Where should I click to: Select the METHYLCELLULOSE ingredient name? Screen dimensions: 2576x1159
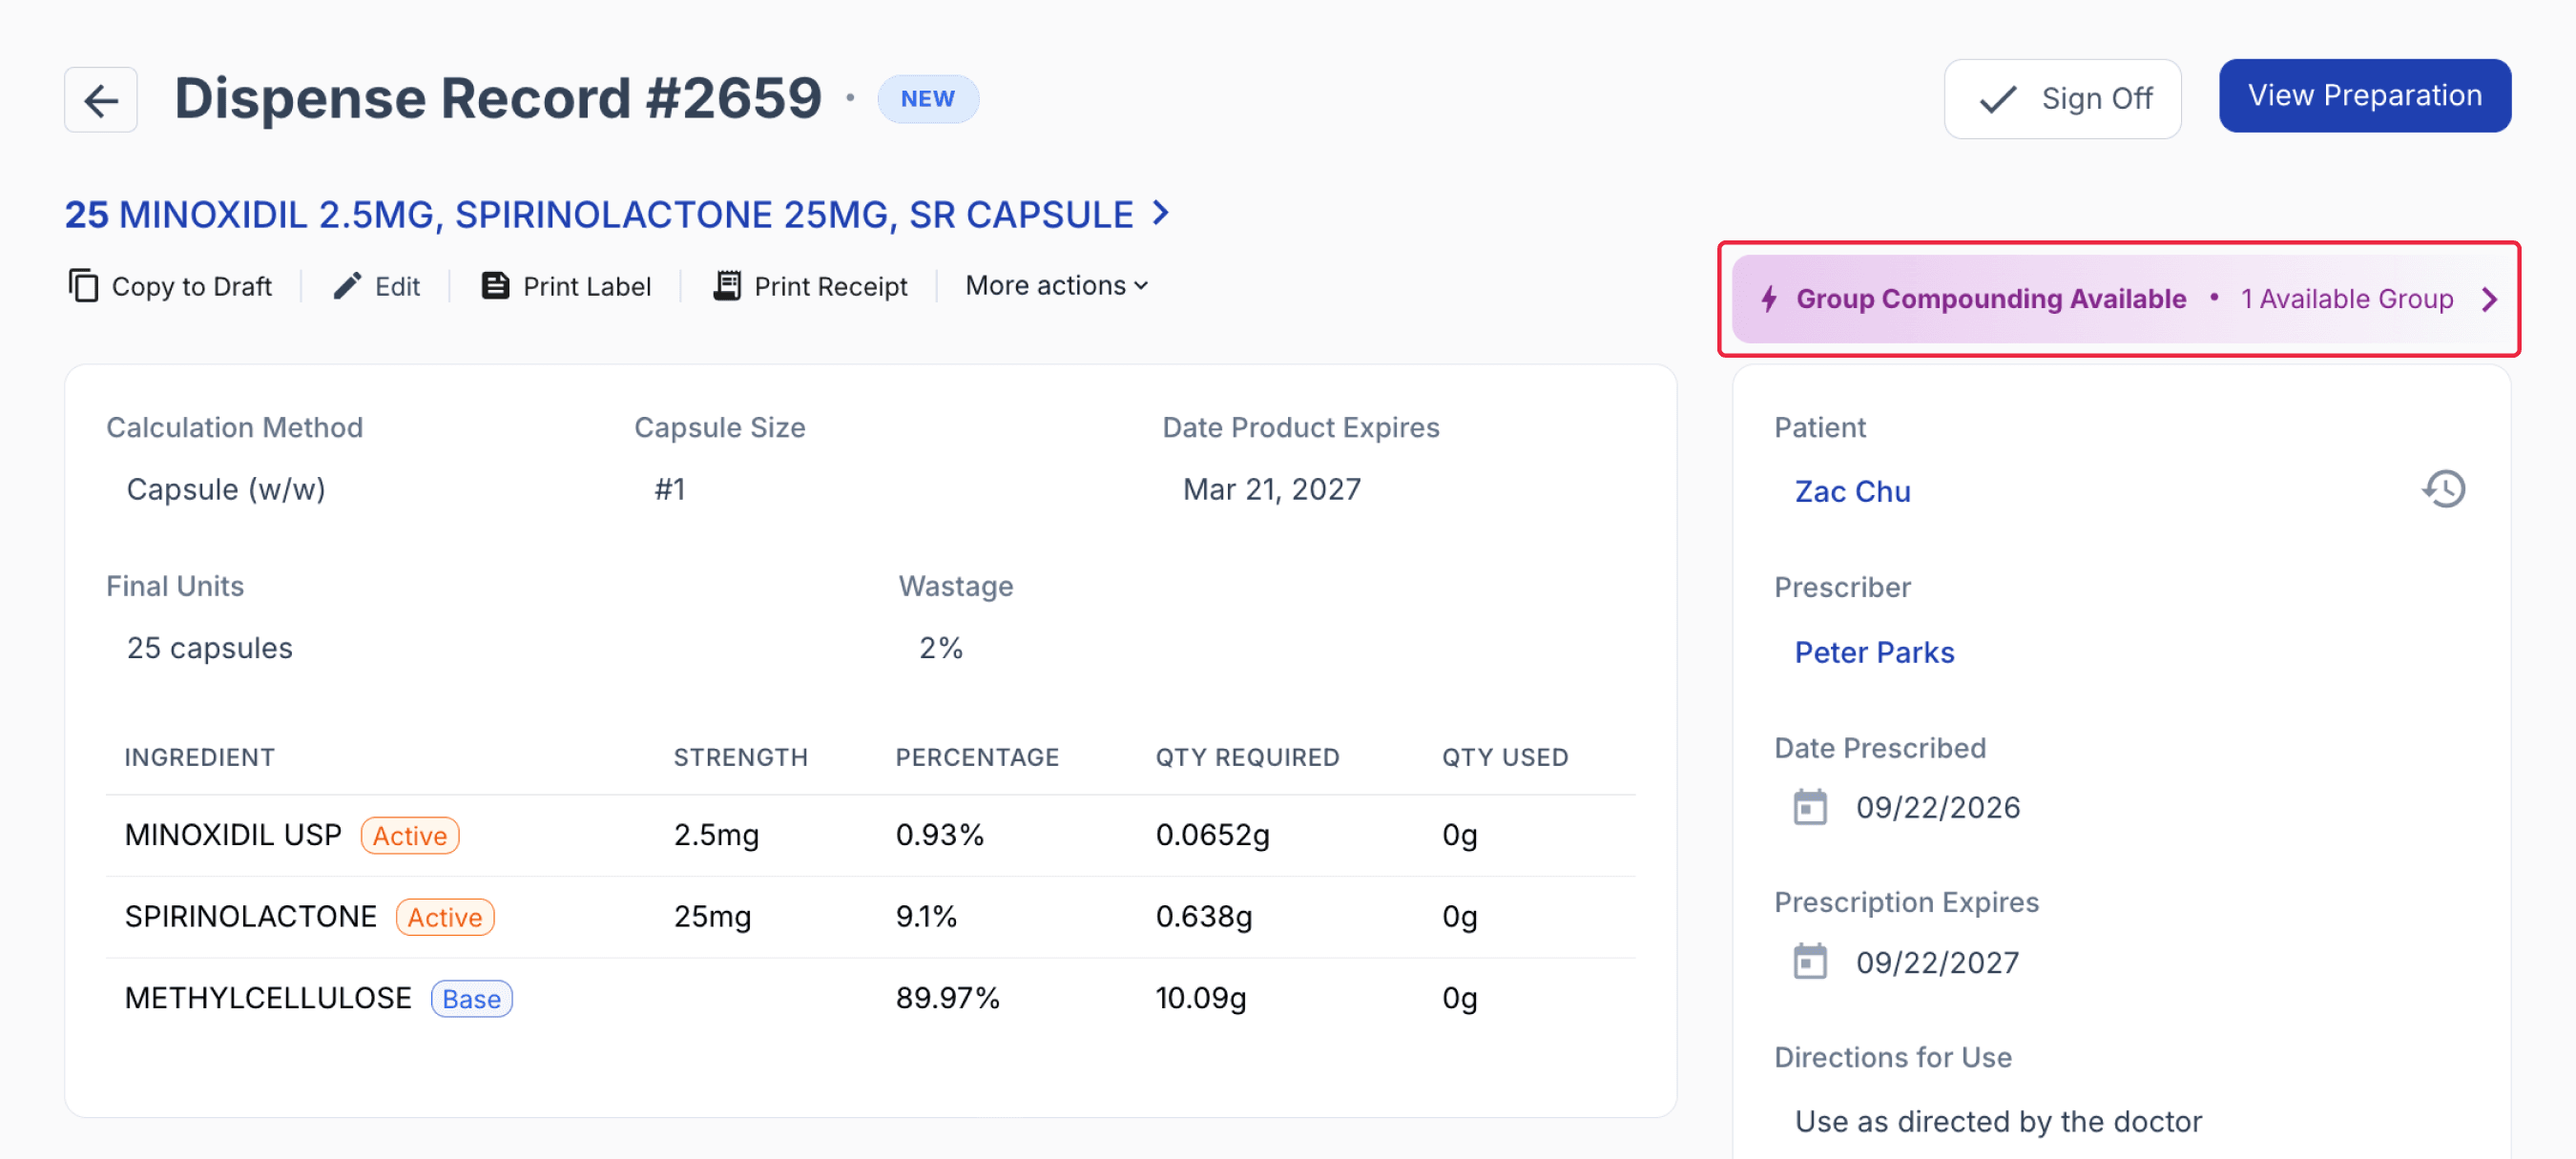(x=268, y=998)
